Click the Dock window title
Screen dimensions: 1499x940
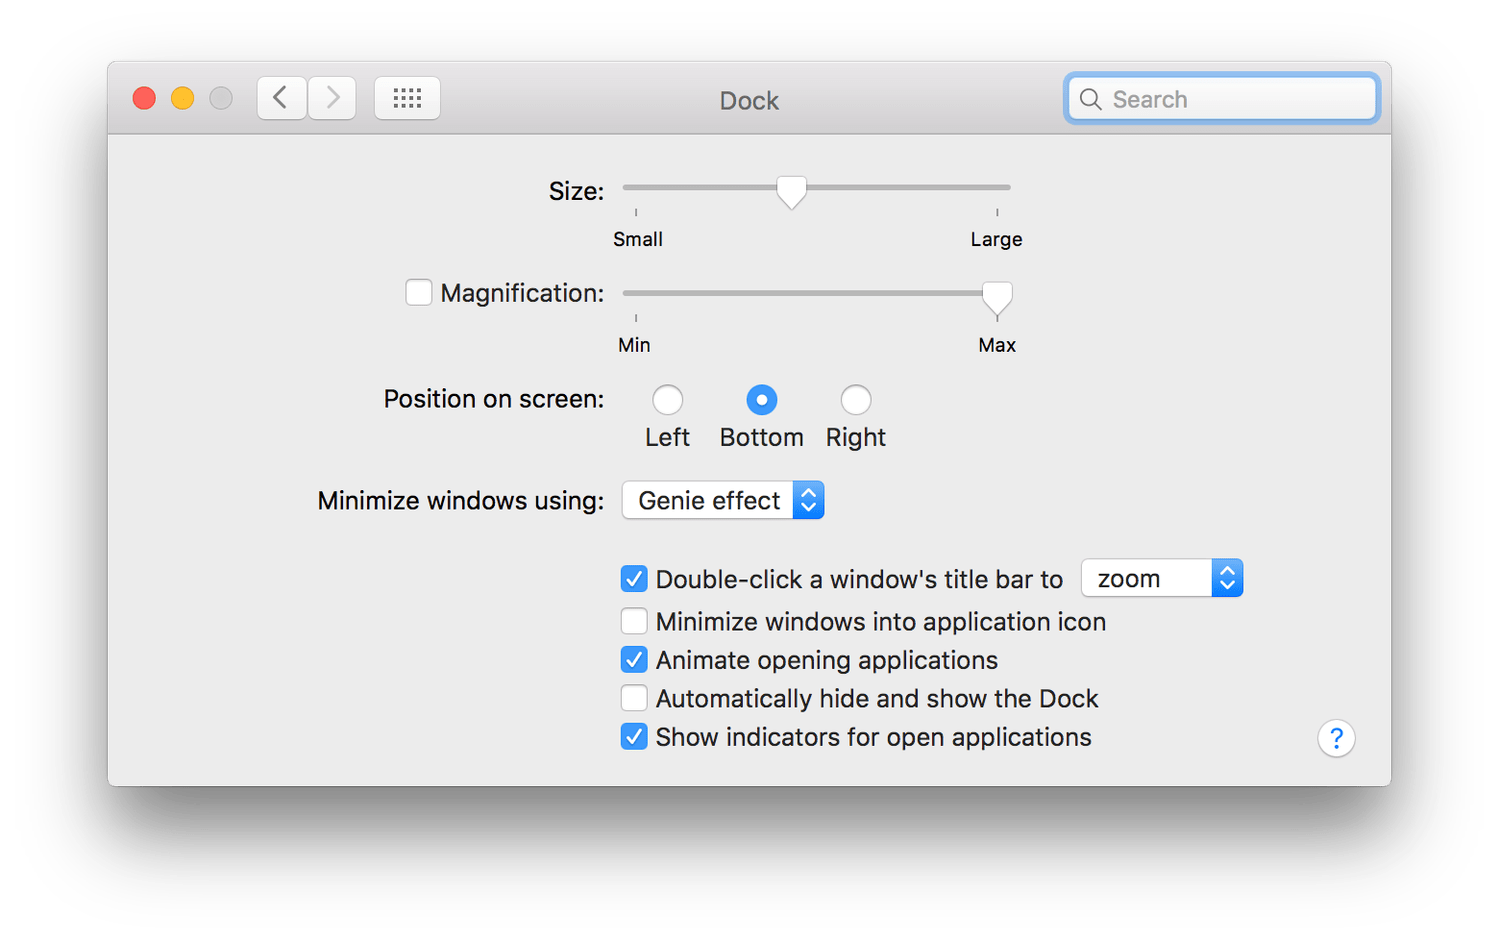point(749,100)
